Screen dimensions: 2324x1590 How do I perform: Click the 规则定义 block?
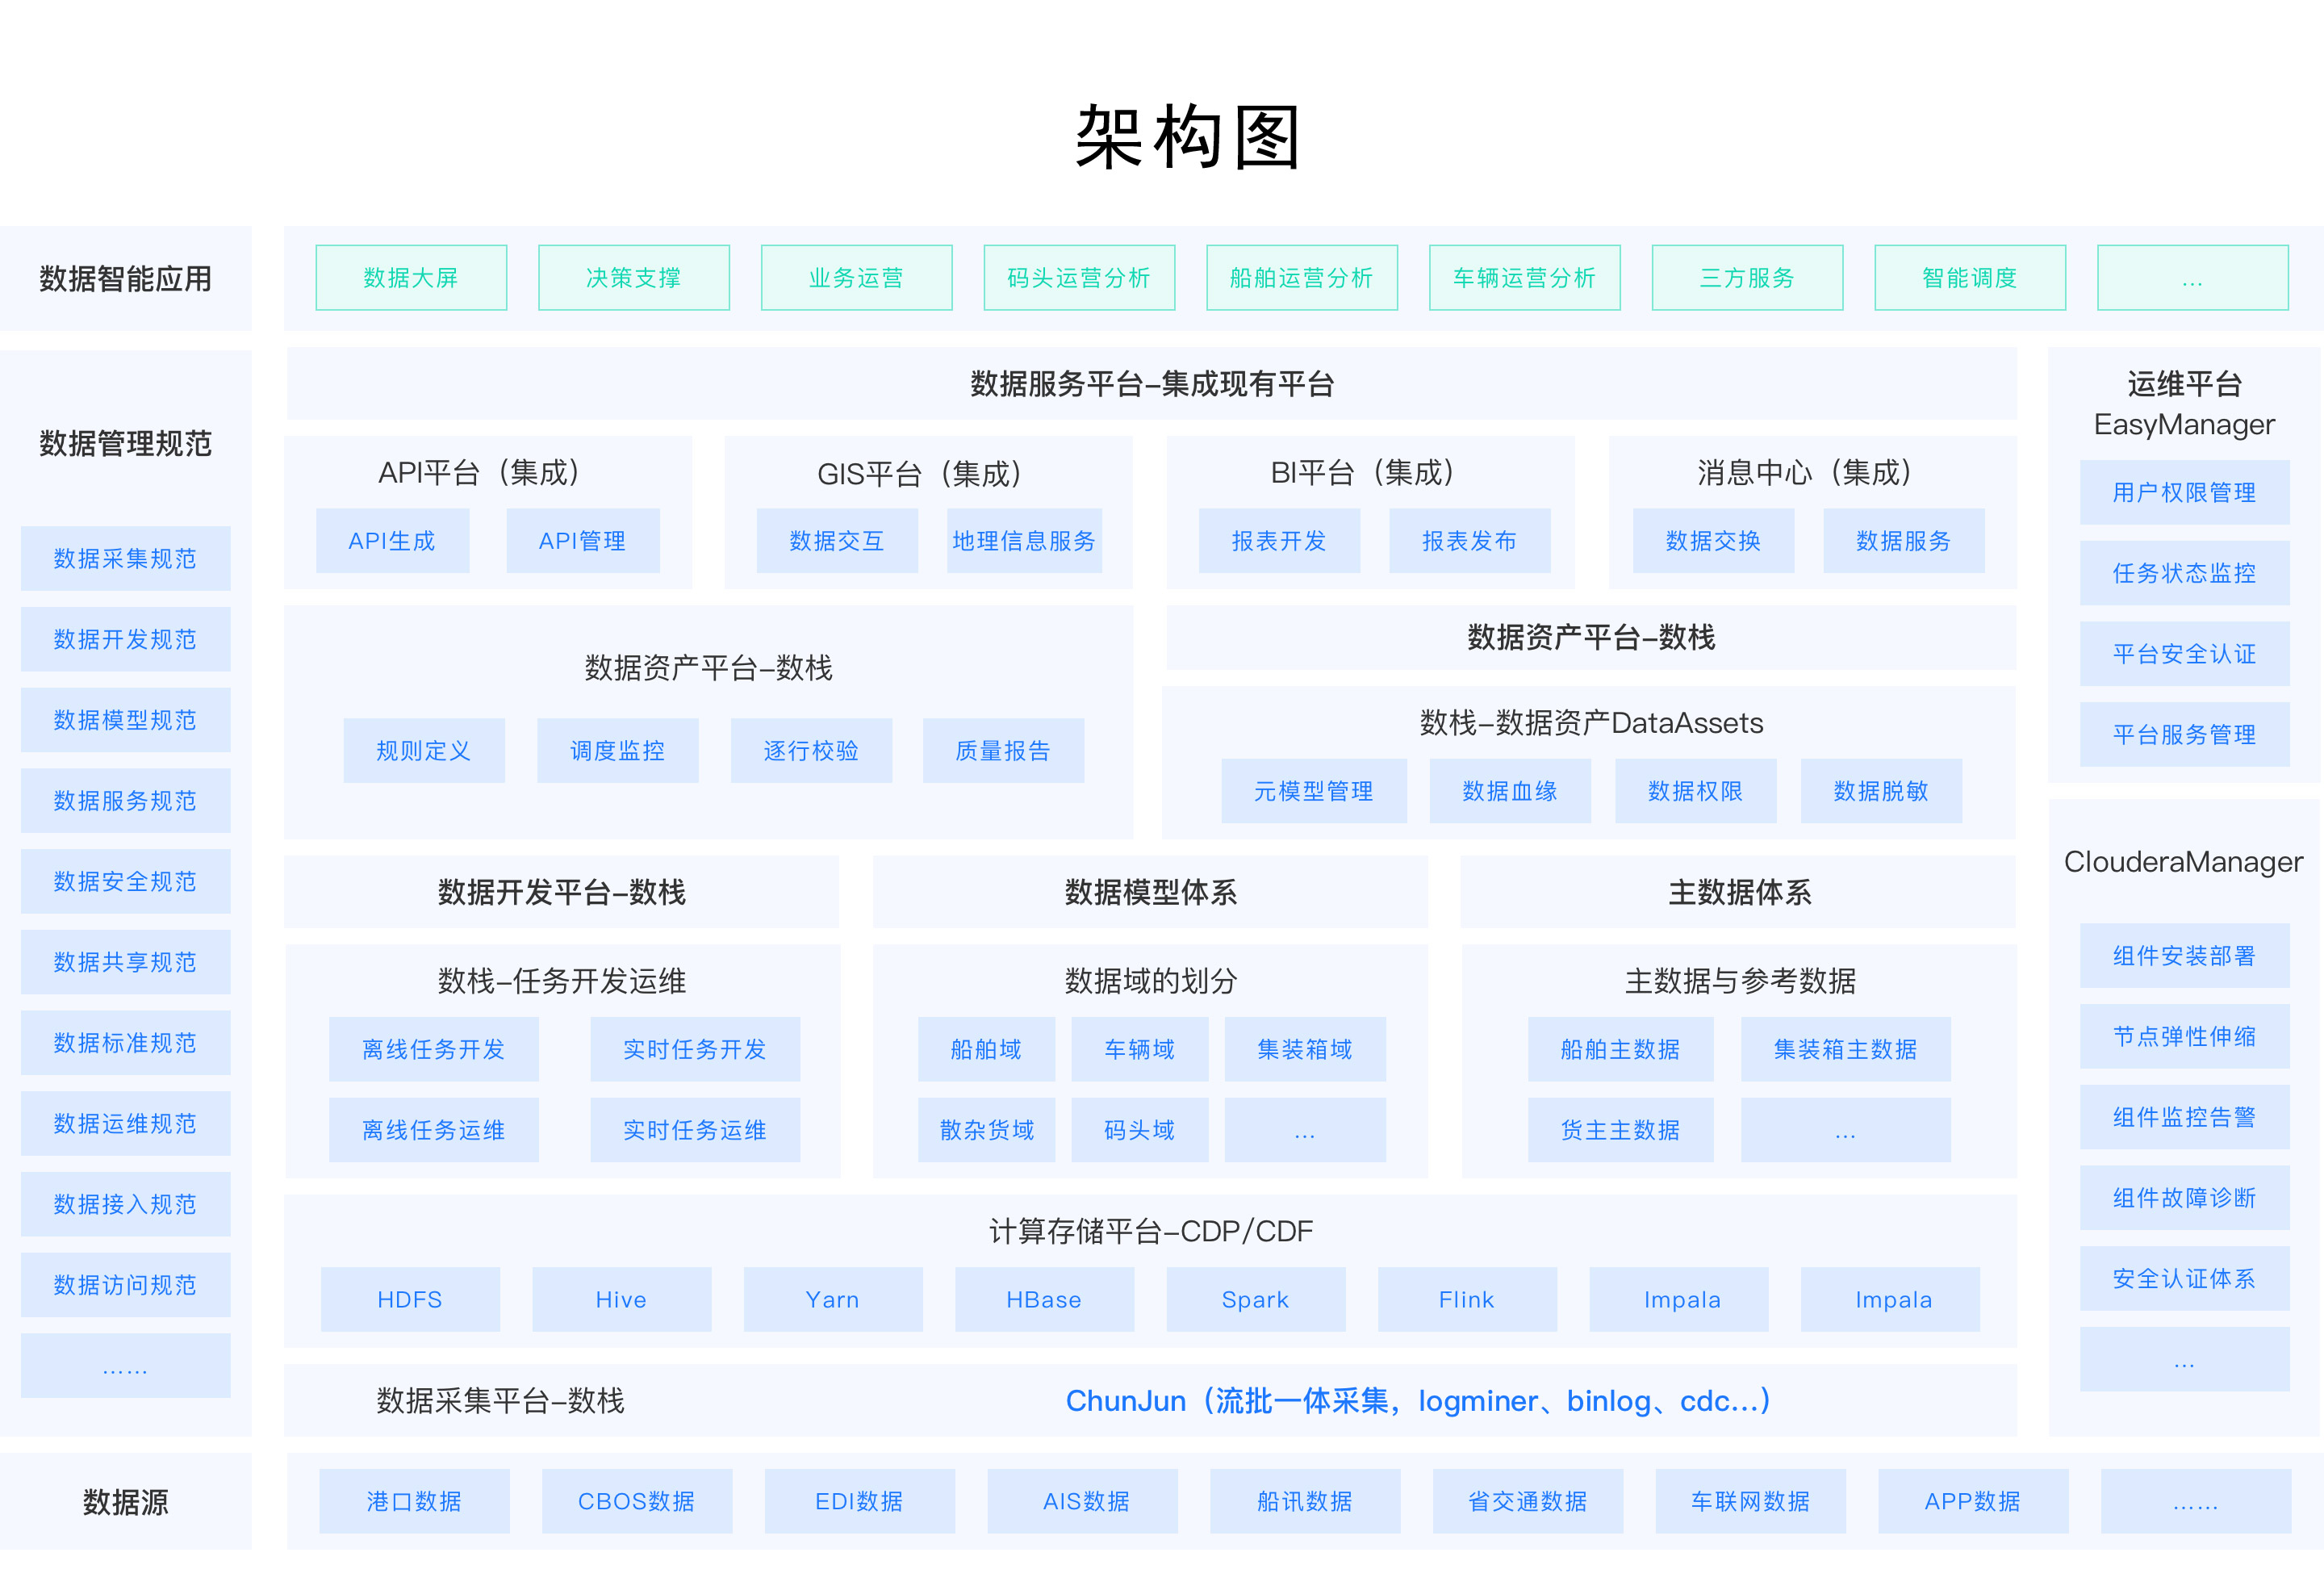423,750
